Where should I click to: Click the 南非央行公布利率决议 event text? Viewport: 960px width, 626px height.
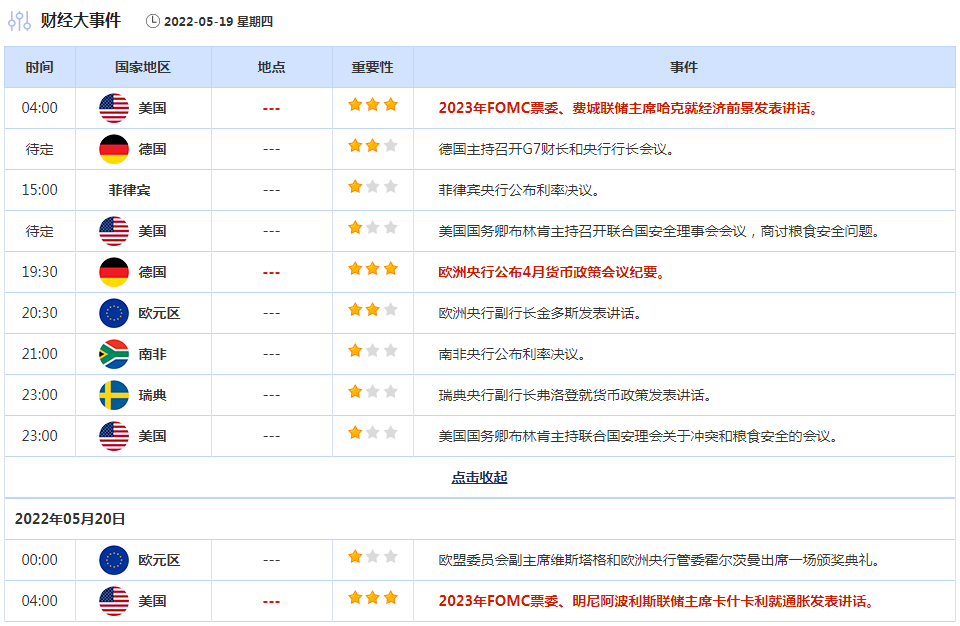point(512,354)
